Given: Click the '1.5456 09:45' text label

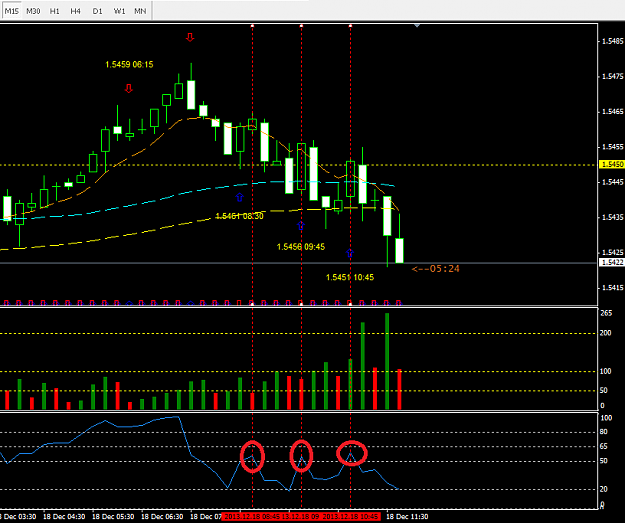Looking at the screenshot, I should click(301, 247).
